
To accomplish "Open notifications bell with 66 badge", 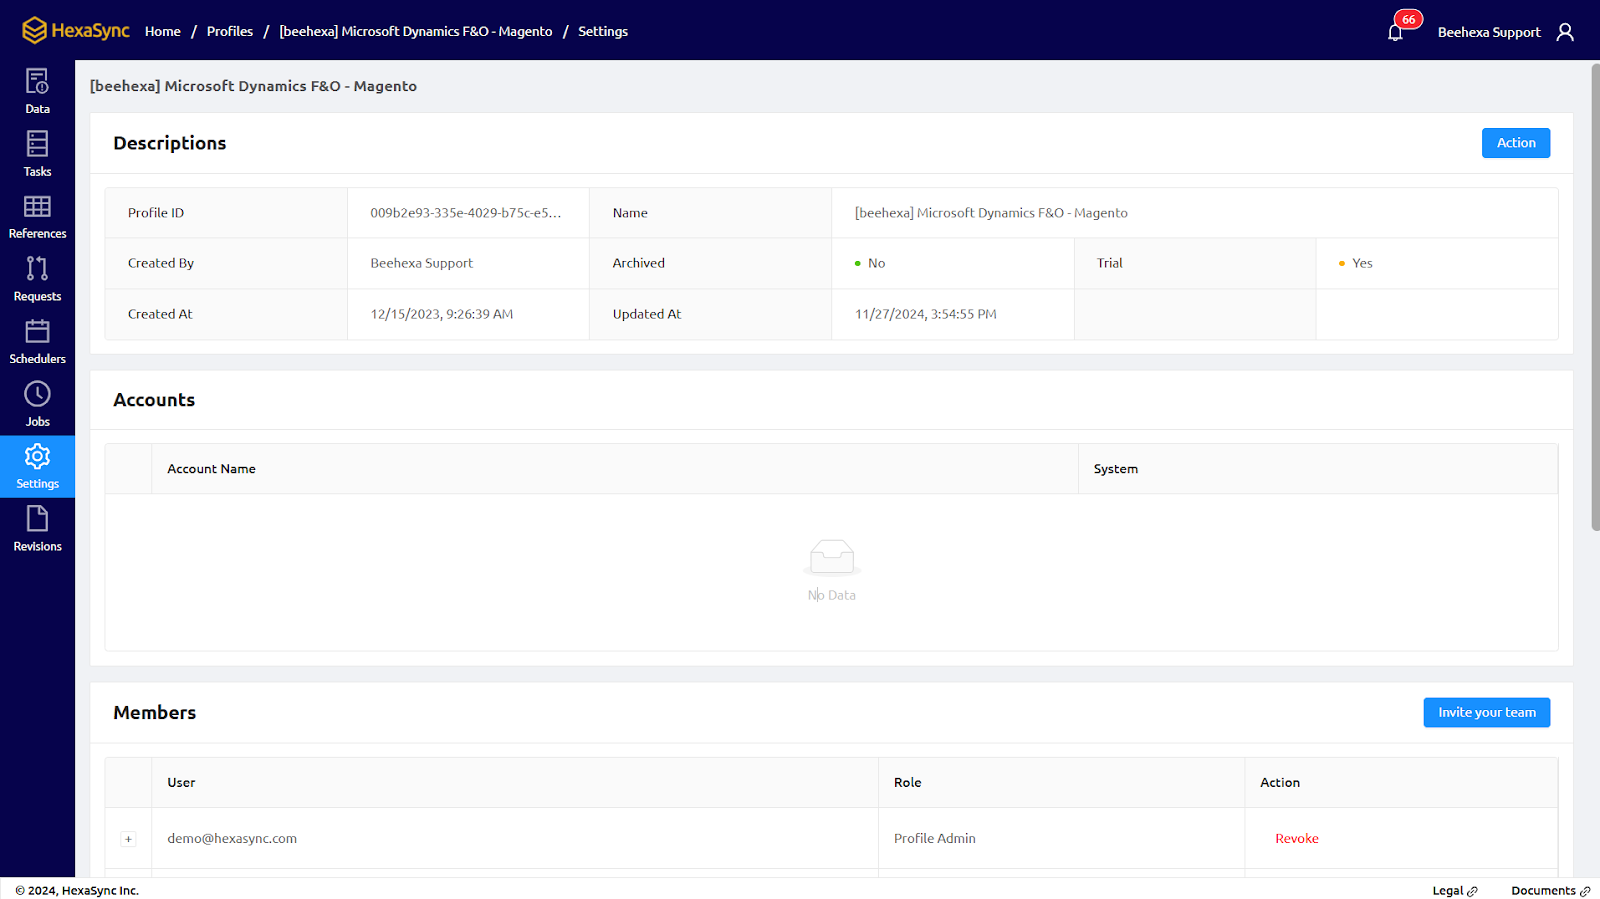I will point(1396,32).
